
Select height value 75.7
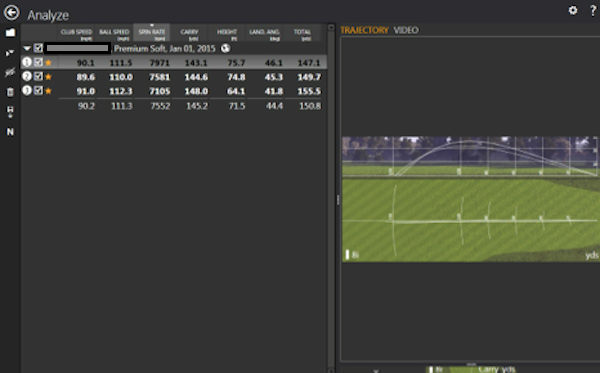236,63
